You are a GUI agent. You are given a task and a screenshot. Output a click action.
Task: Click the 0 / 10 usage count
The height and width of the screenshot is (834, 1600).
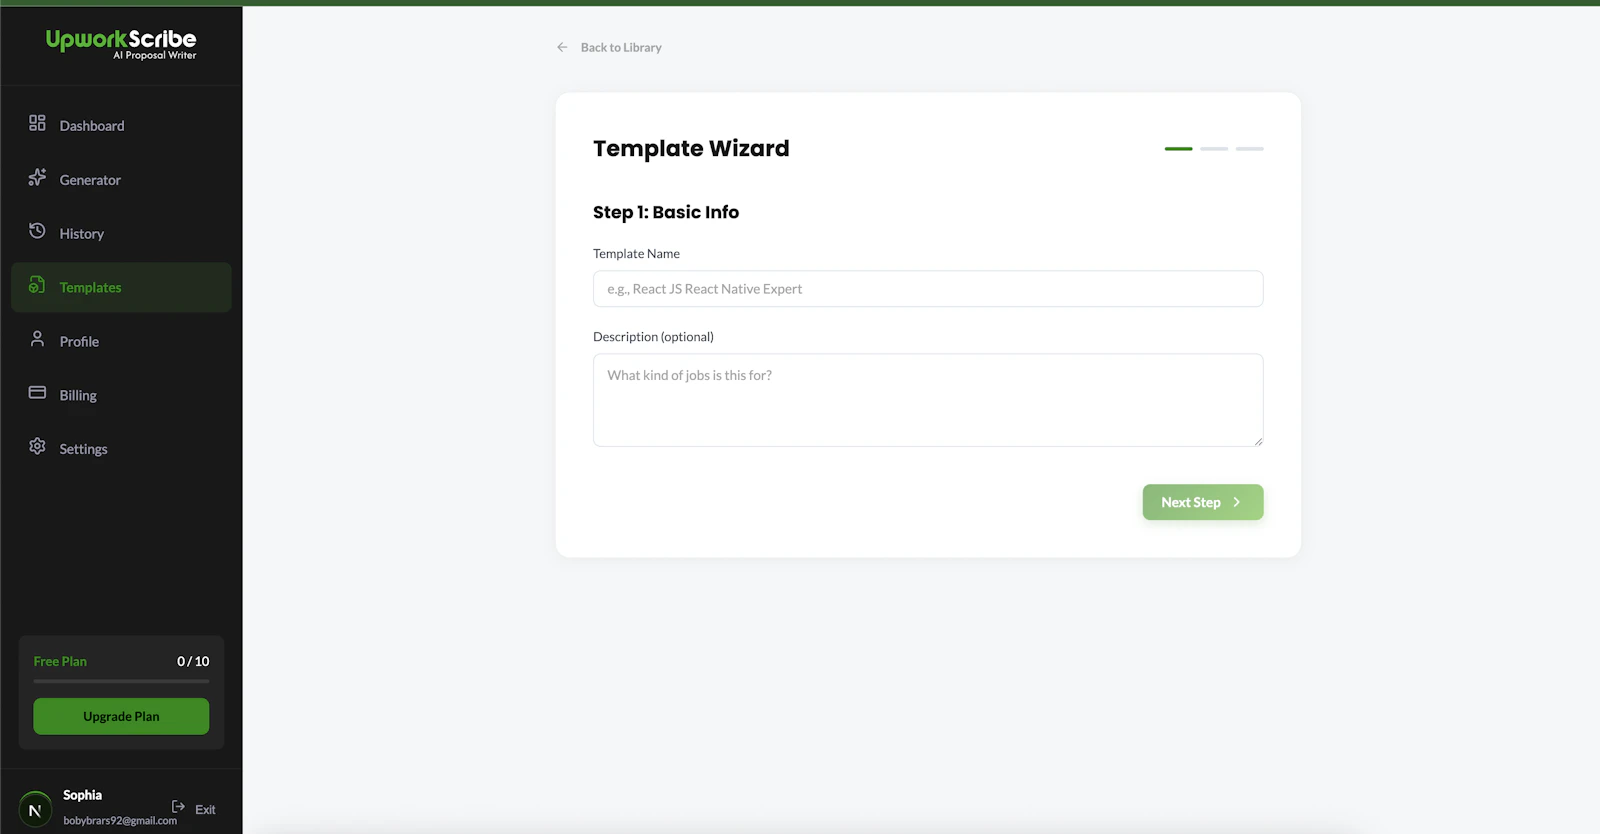tap(193, 661)
